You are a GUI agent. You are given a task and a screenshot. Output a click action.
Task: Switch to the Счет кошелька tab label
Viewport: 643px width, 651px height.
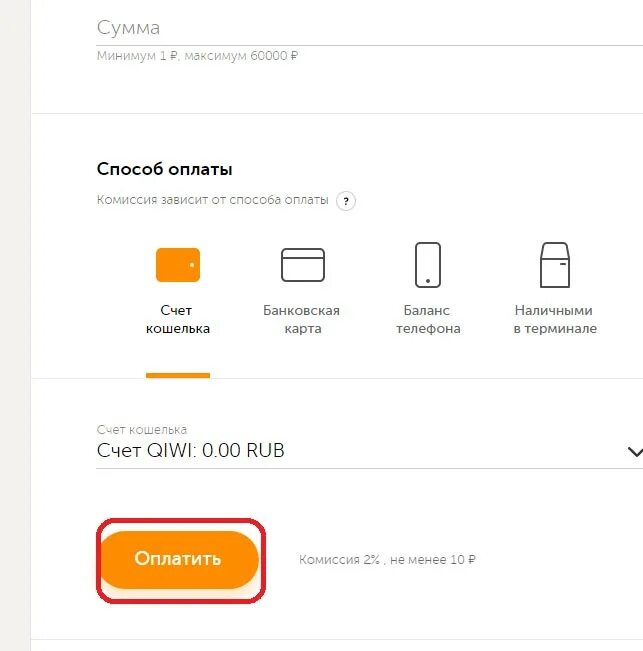[178, 320]
